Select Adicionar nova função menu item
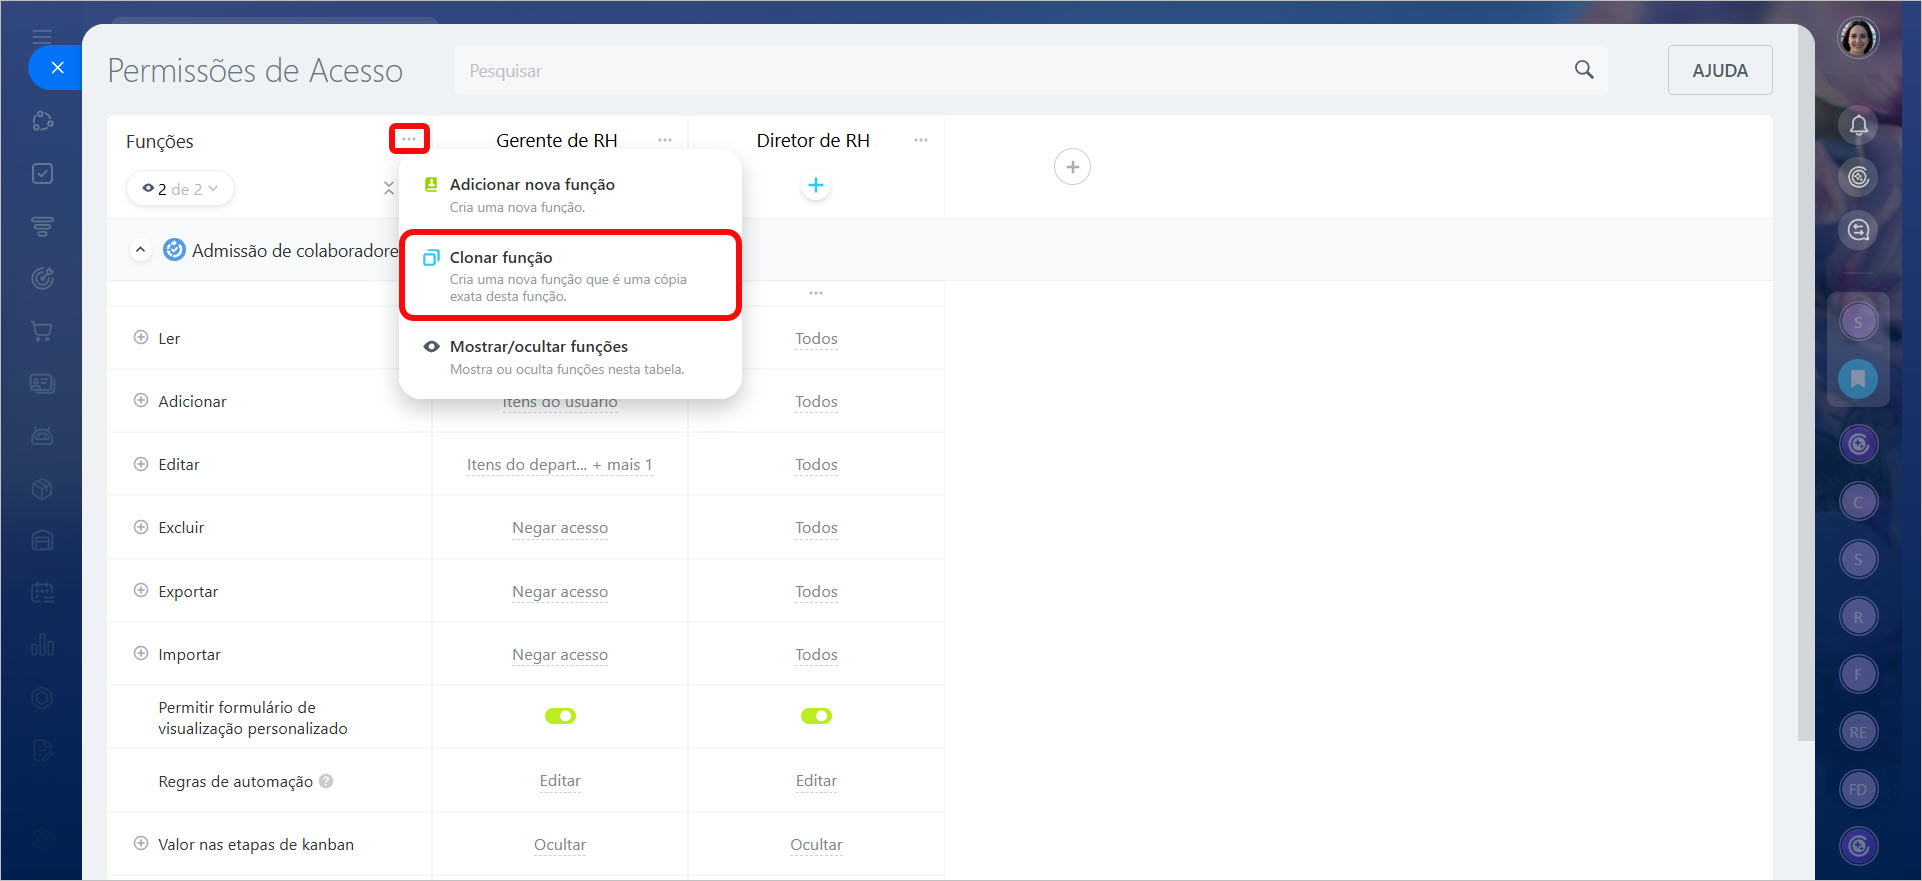 click(x=570, y=195)
